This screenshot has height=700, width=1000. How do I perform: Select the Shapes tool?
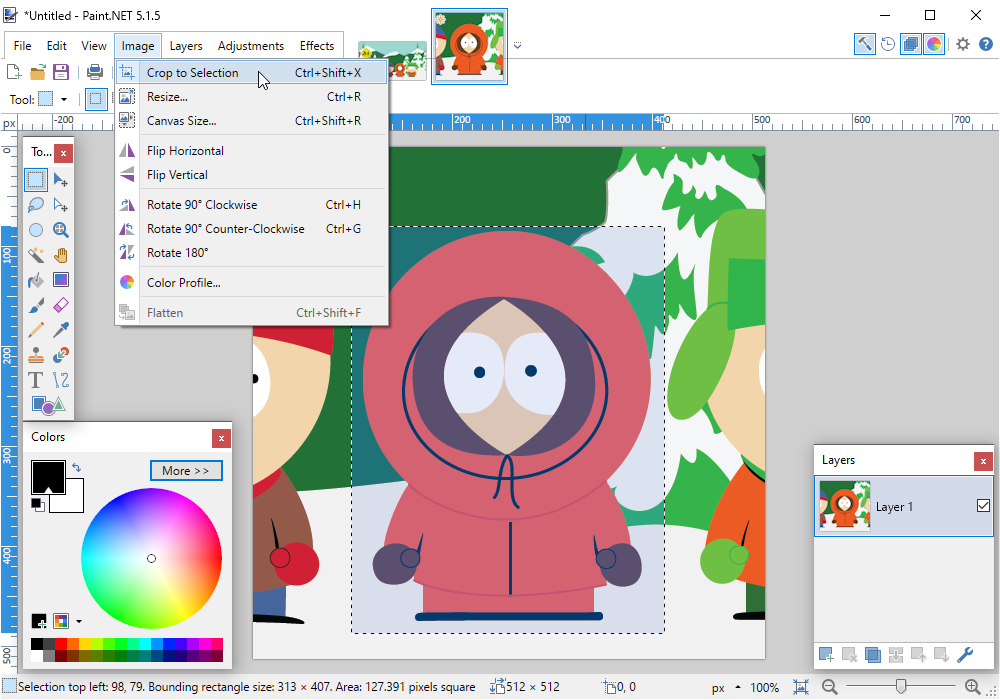[x=48, y=405]
